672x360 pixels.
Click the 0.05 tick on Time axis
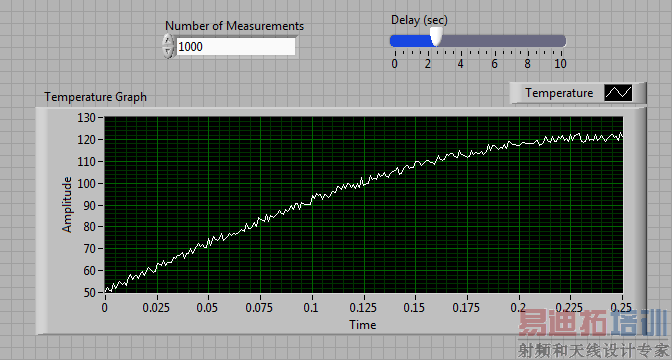click(208, 308)
